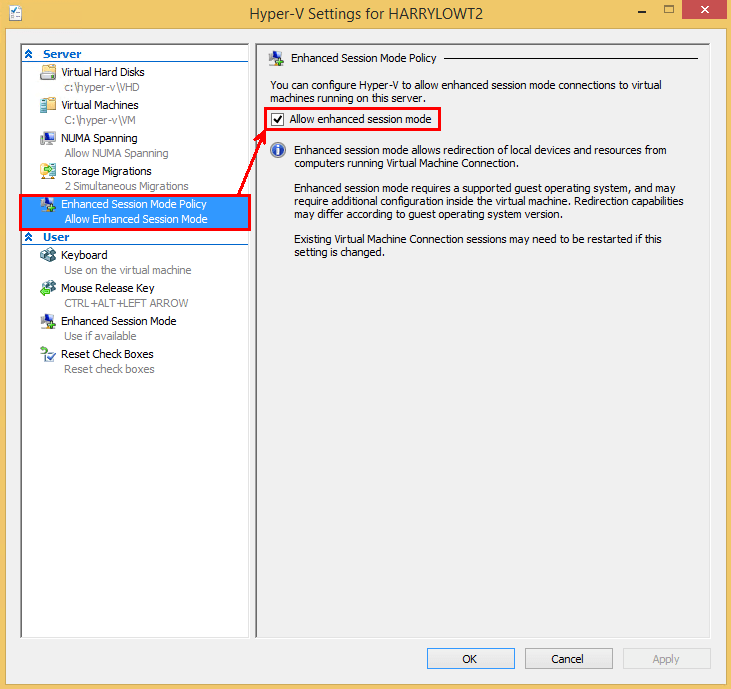
Task: Click OK to save settings
Action: pos(470,659)
